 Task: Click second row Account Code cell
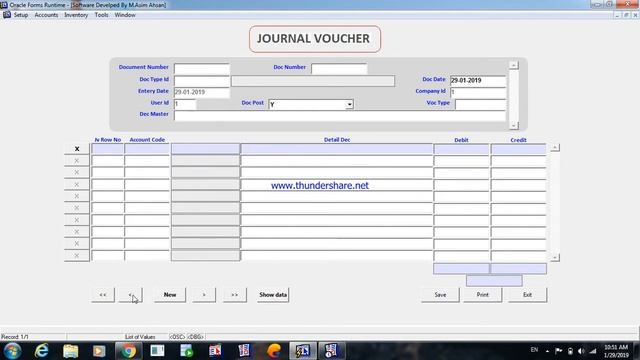(147, 161)
